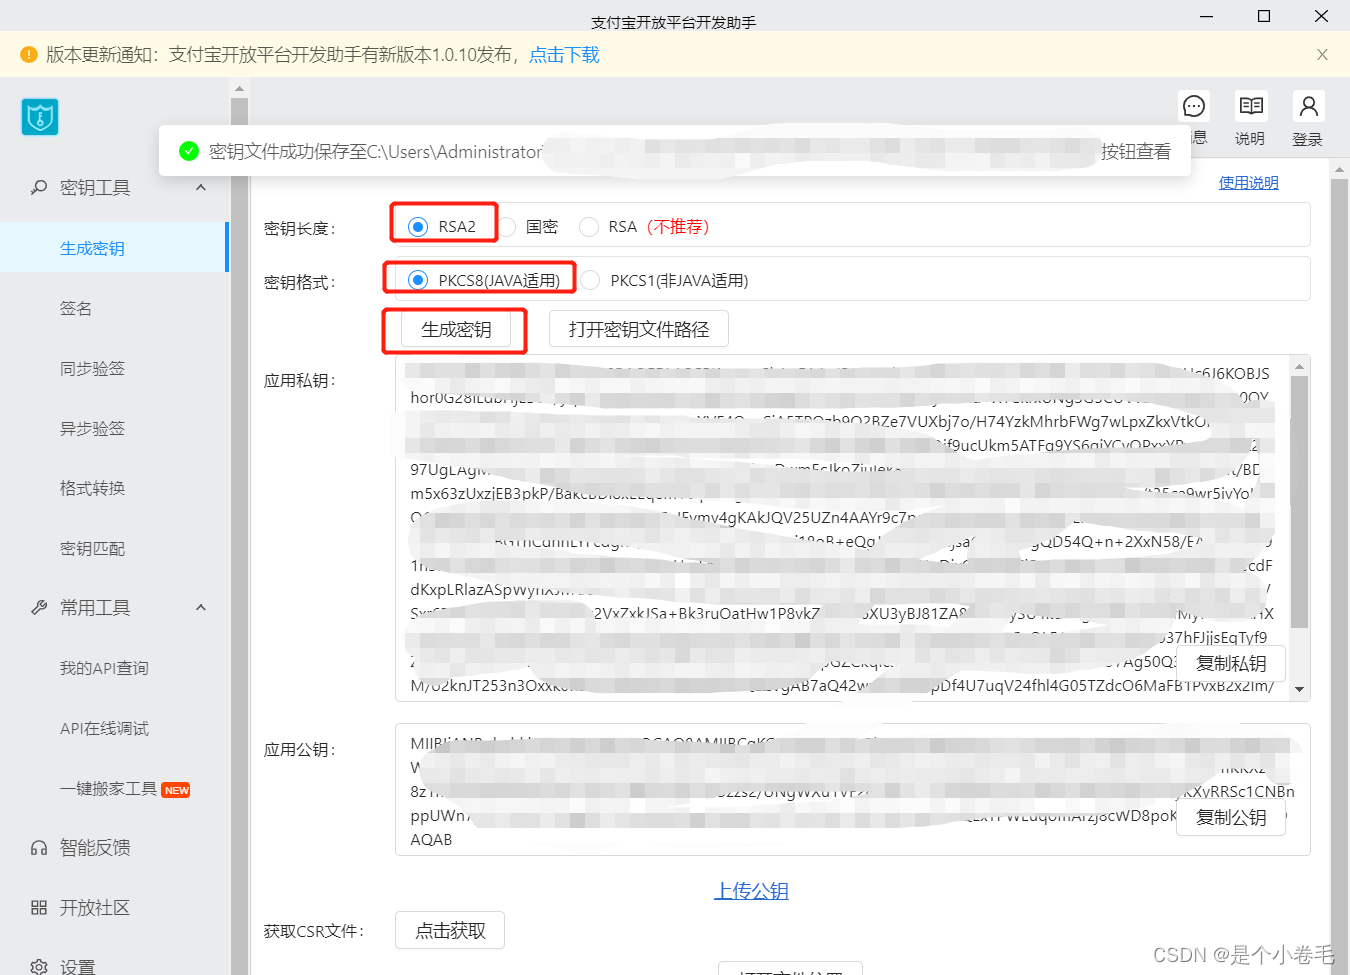The image size is (1350, 975).
Task: Open the message feedback chat icon
Action: coord(1194,106)
